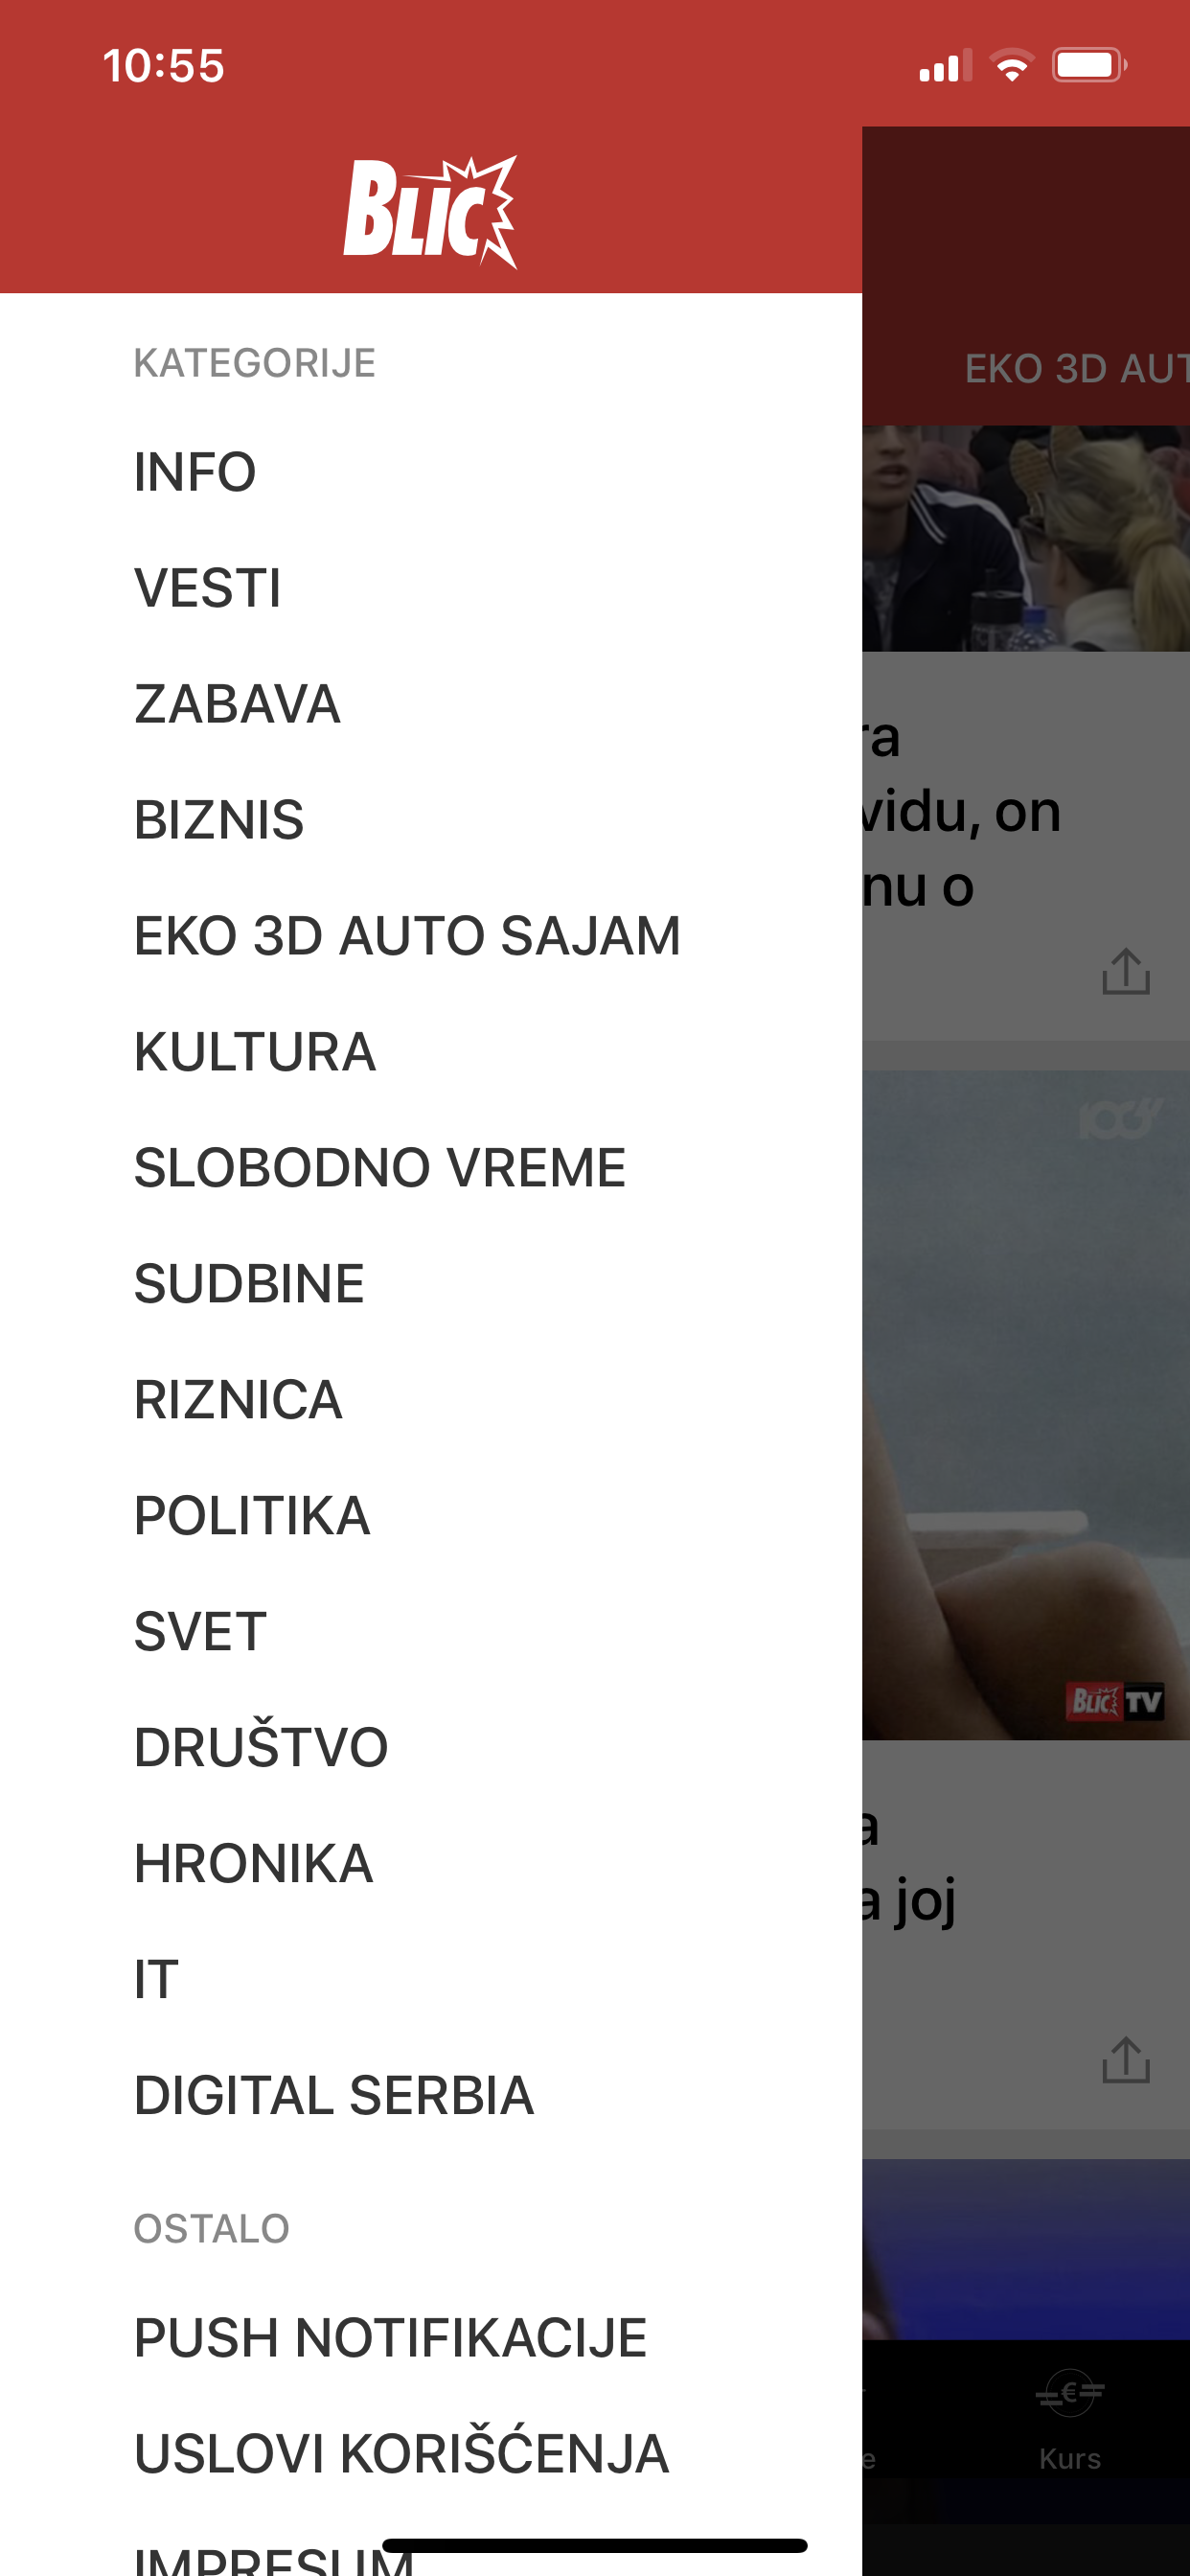Tap the share icon on the first article

tap(1126, 971)
